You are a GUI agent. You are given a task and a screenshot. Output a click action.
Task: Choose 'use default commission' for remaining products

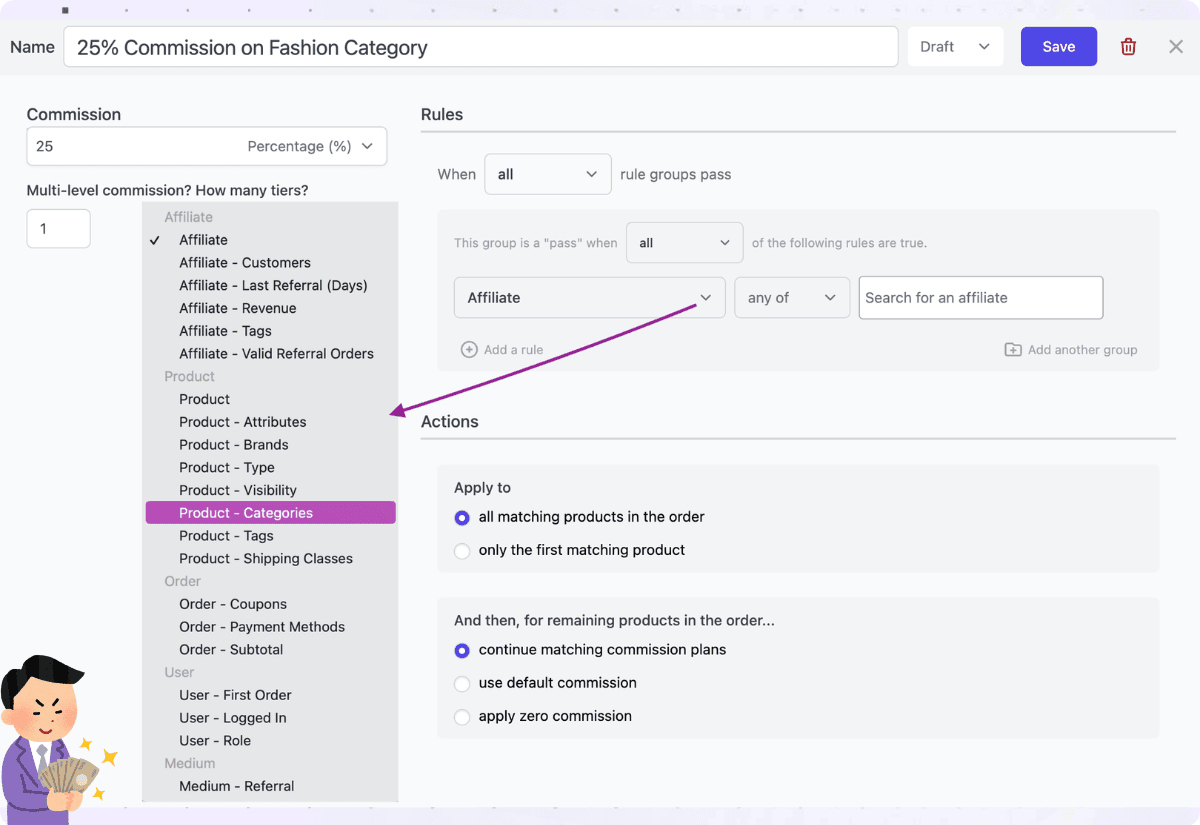(x=461, y=683)
